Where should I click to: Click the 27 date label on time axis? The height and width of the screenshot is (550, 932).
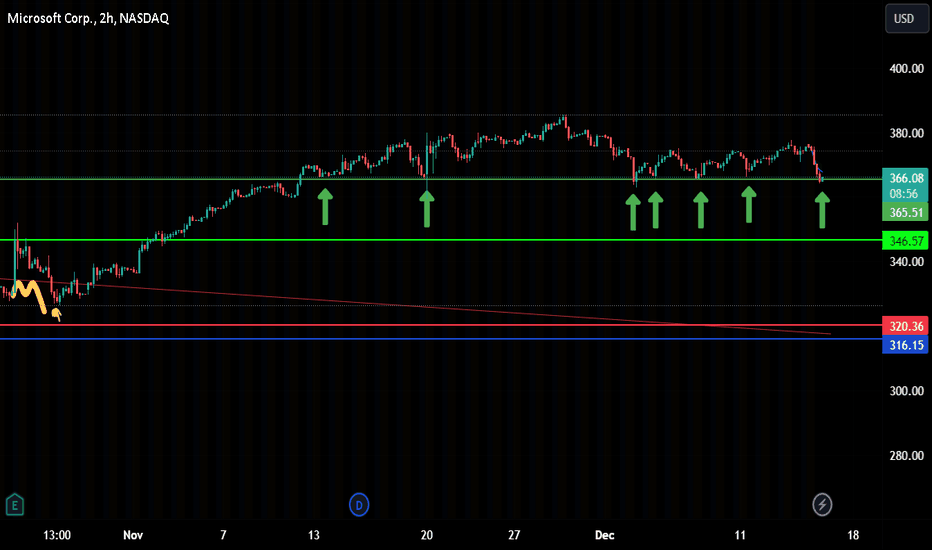tap(514, 535)
